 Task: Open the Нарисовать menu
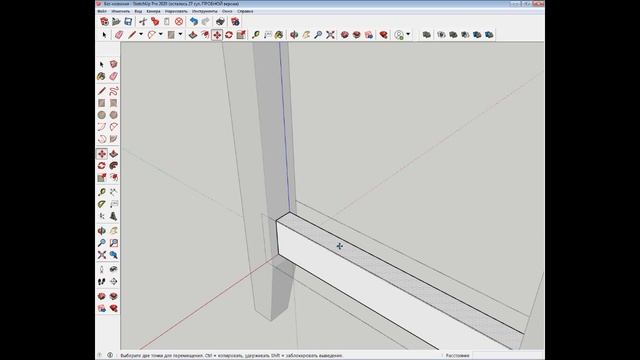pos(176,11)
